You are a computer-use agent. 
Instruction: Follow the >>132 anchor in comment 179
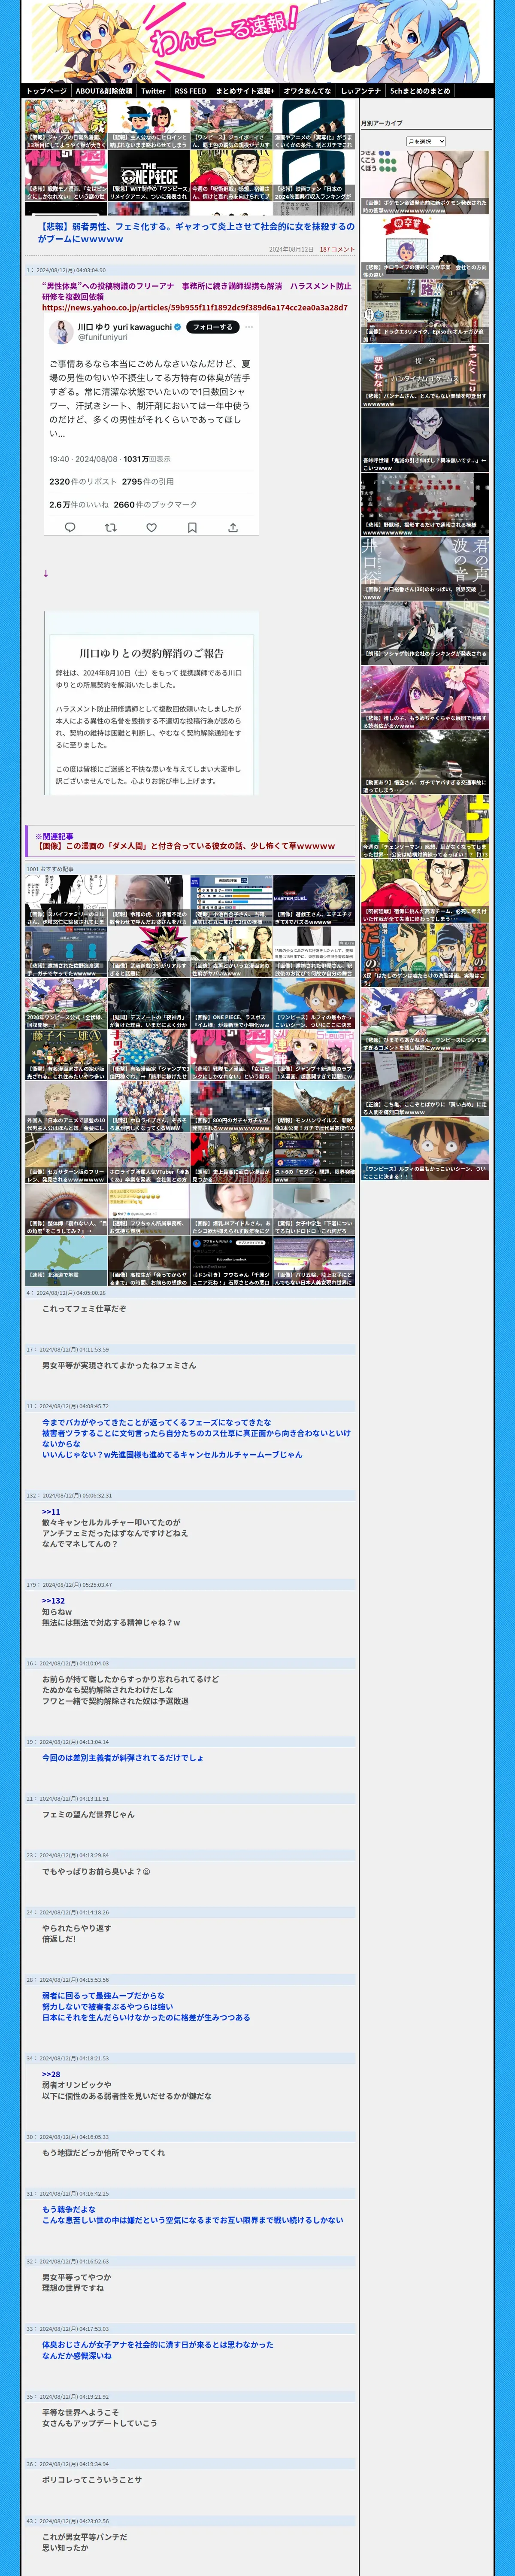[53, 1600]
